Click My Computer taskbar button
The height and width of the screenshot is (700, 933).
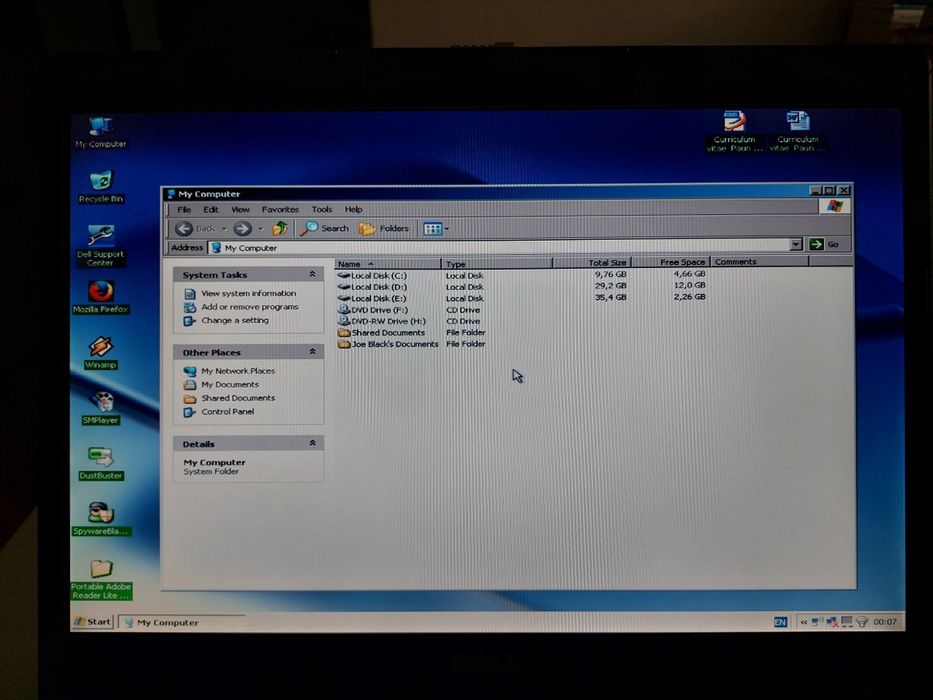[x=182, y=623]
